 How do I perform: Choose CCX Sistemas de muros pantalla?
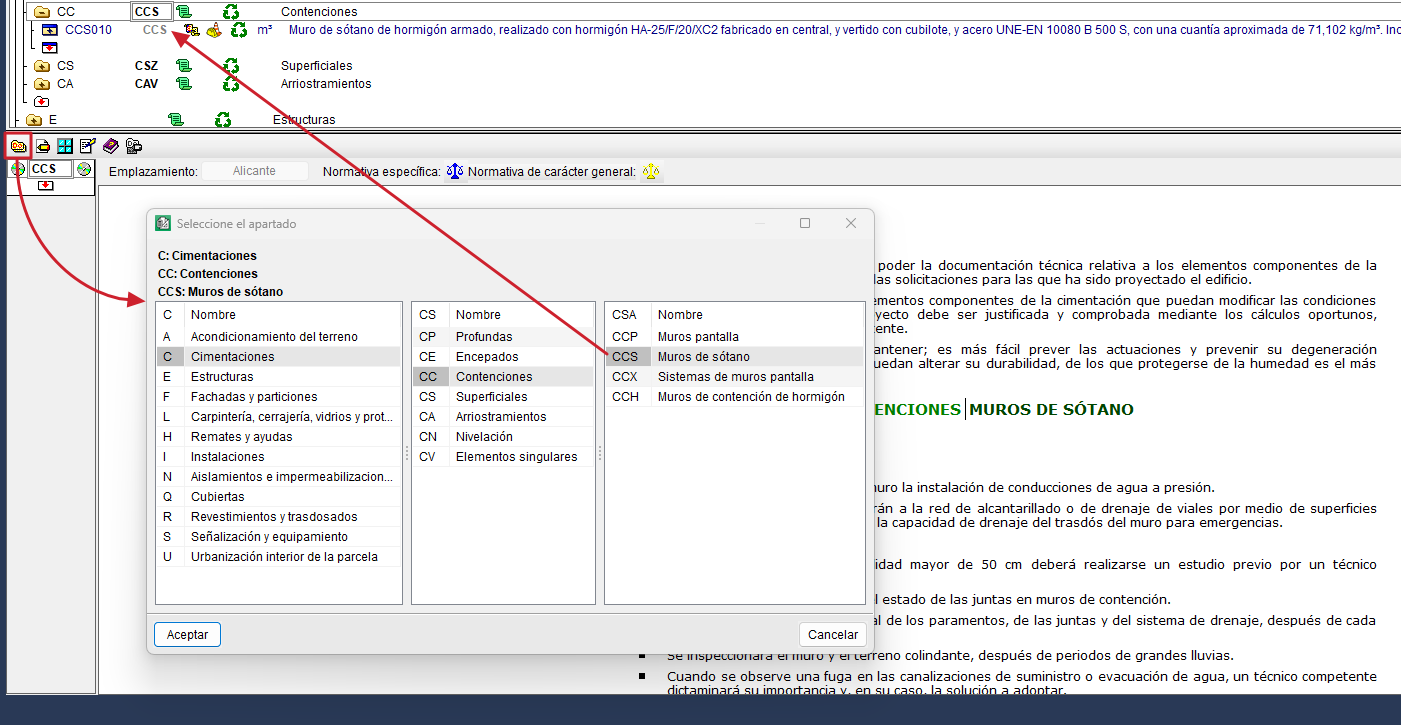click(x=734, y=377)
